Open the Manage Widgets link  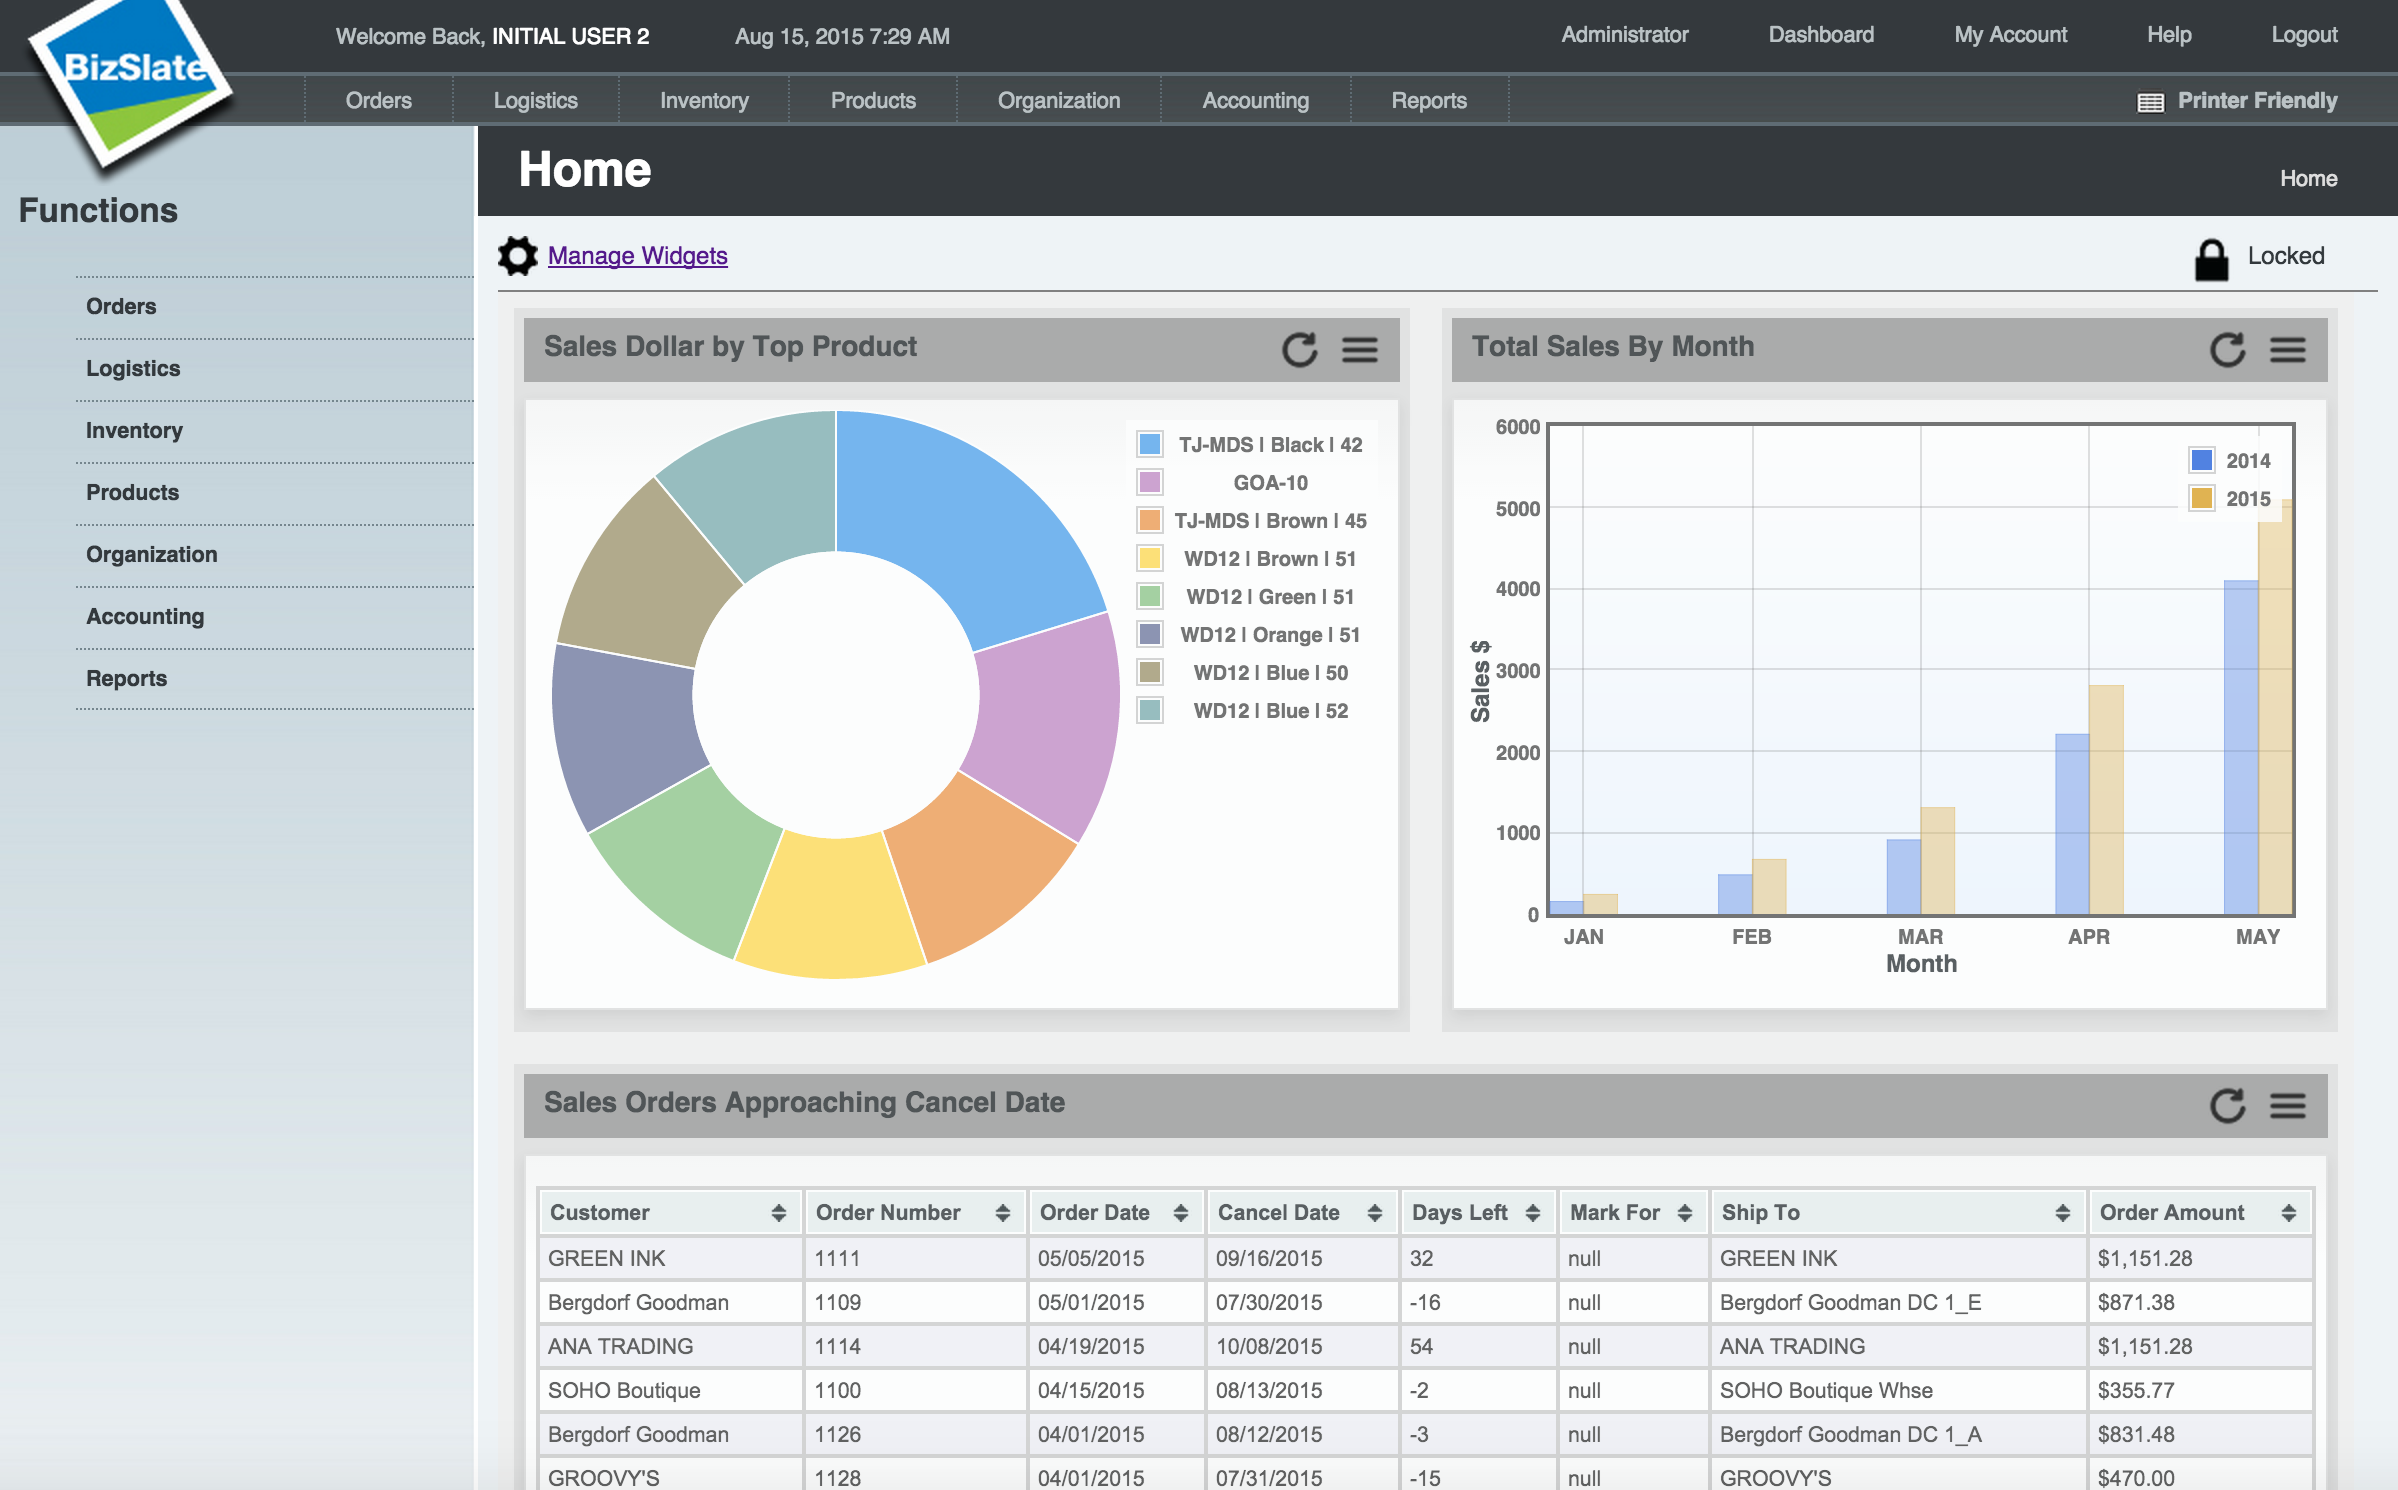637,255
